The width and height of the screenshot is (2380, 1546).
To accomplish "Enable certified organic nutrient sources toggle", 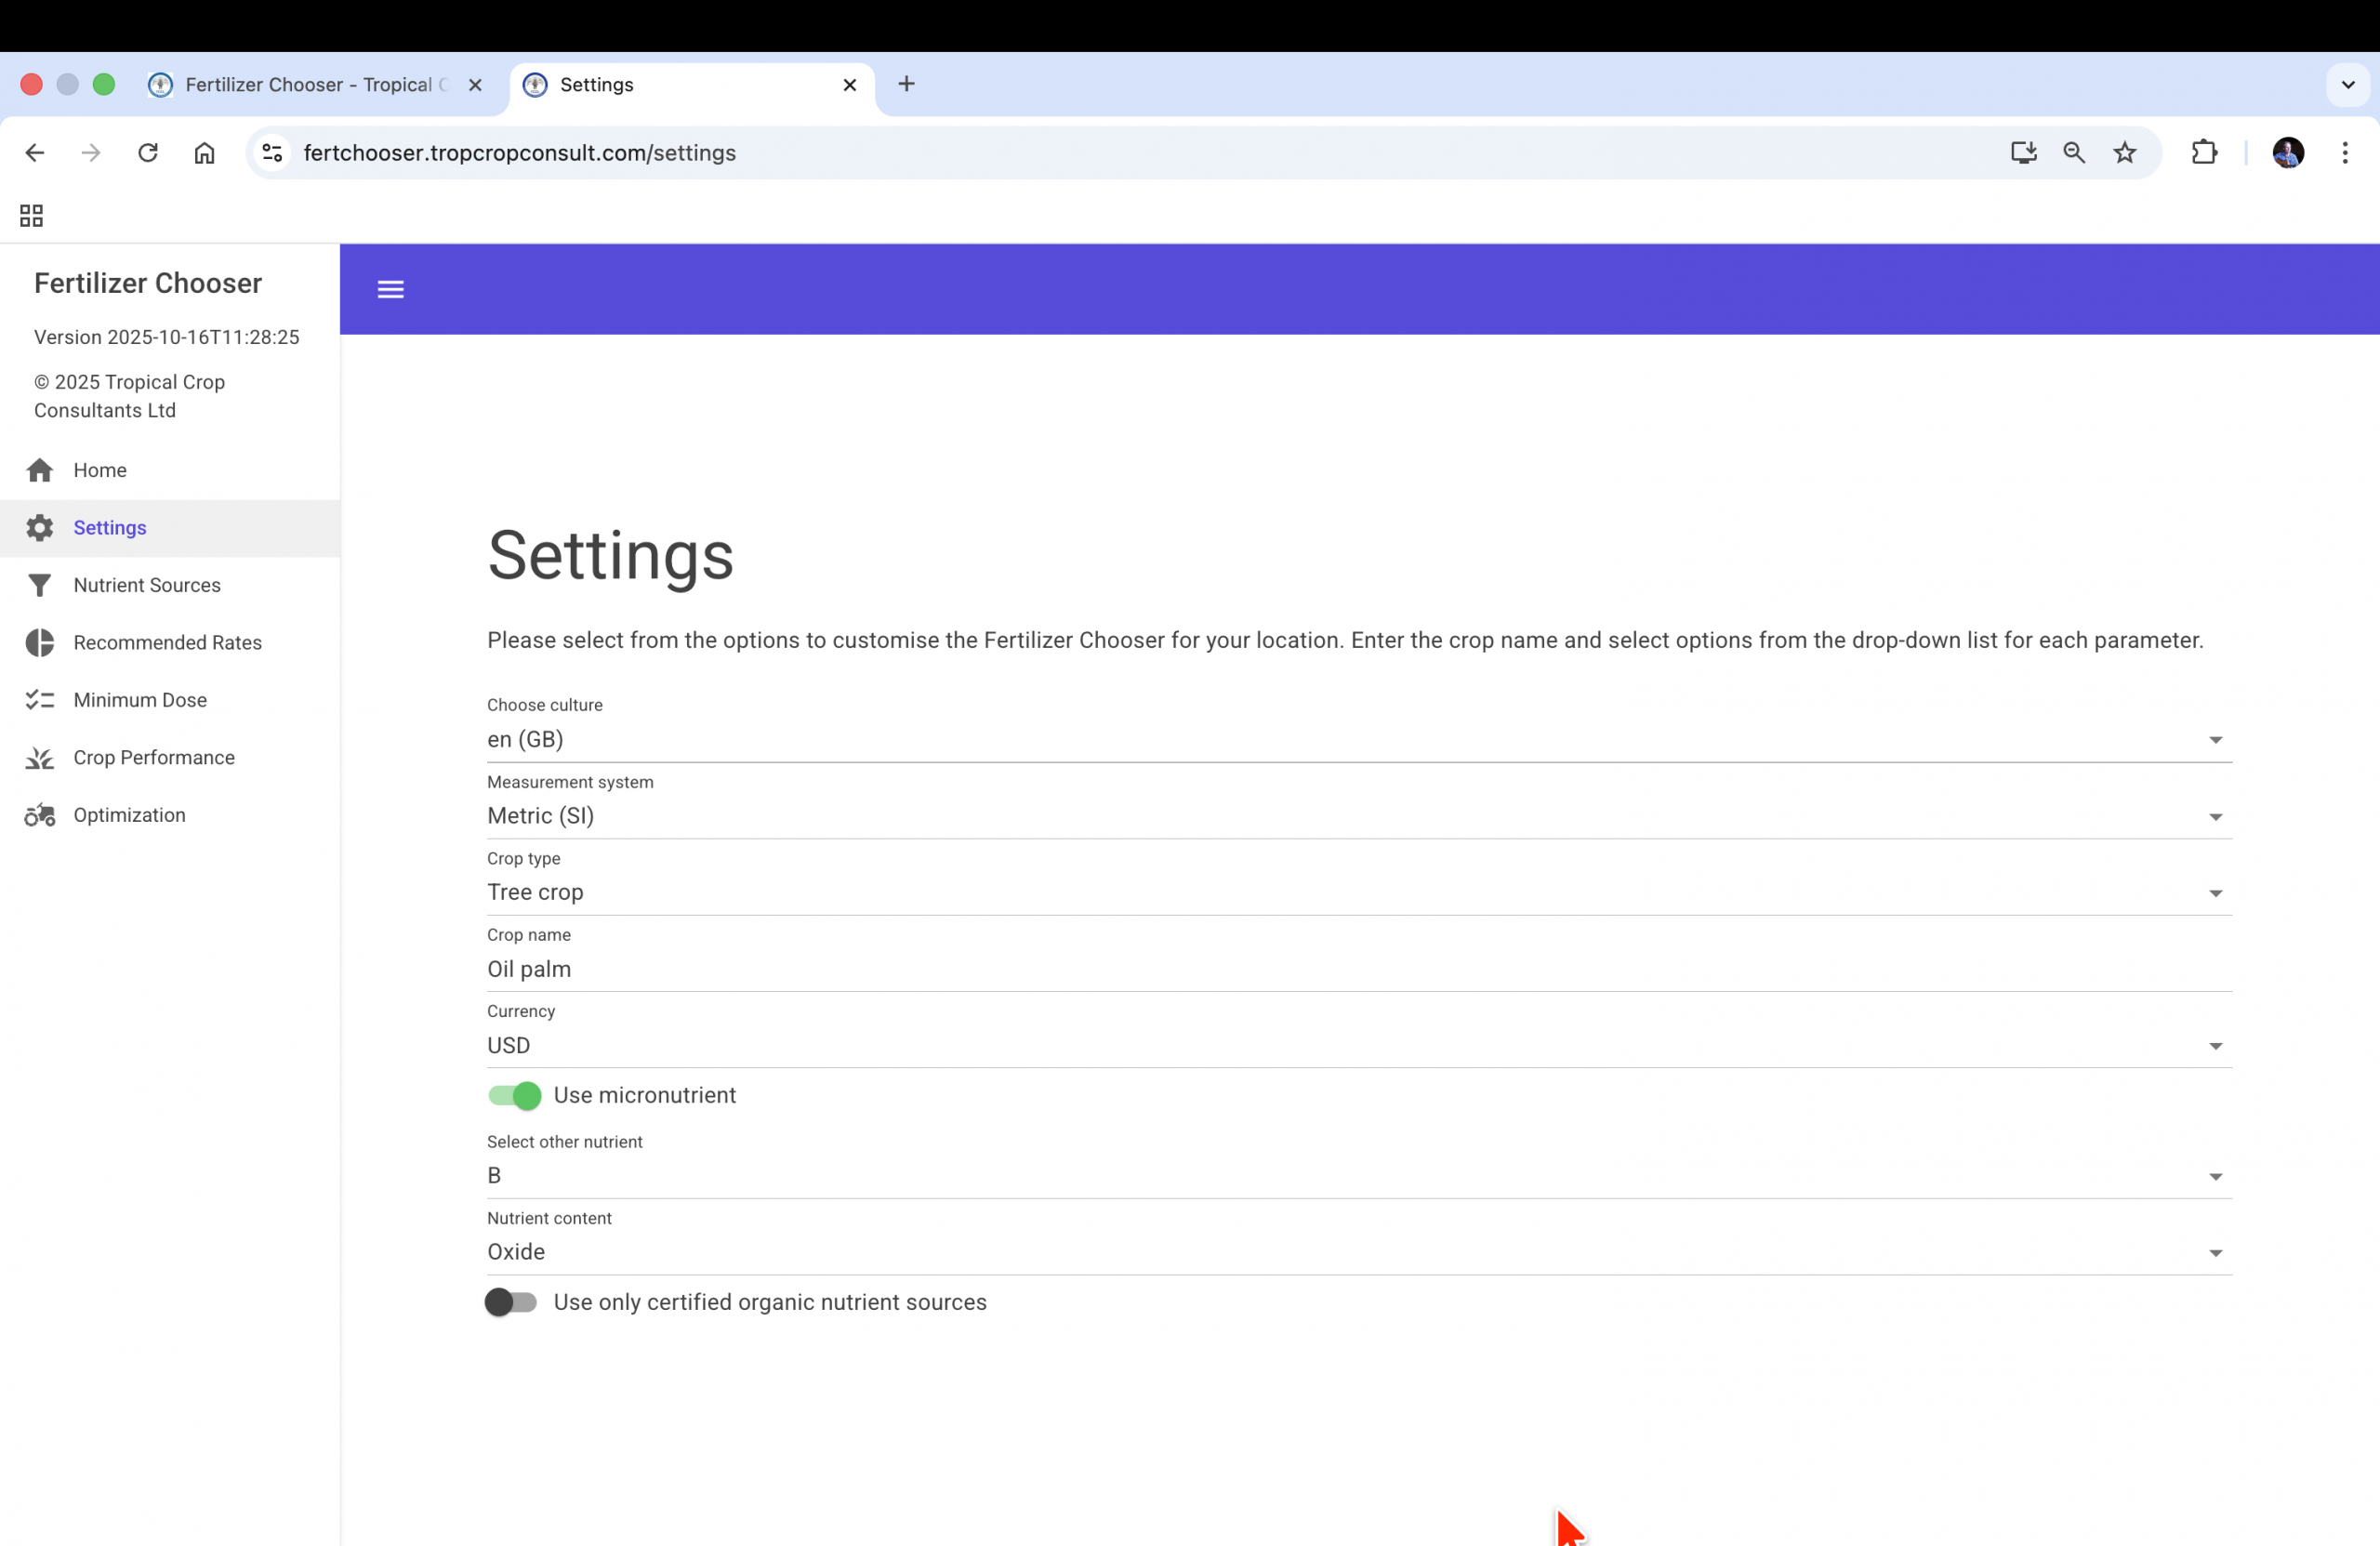I will (x=511, y=1302).
